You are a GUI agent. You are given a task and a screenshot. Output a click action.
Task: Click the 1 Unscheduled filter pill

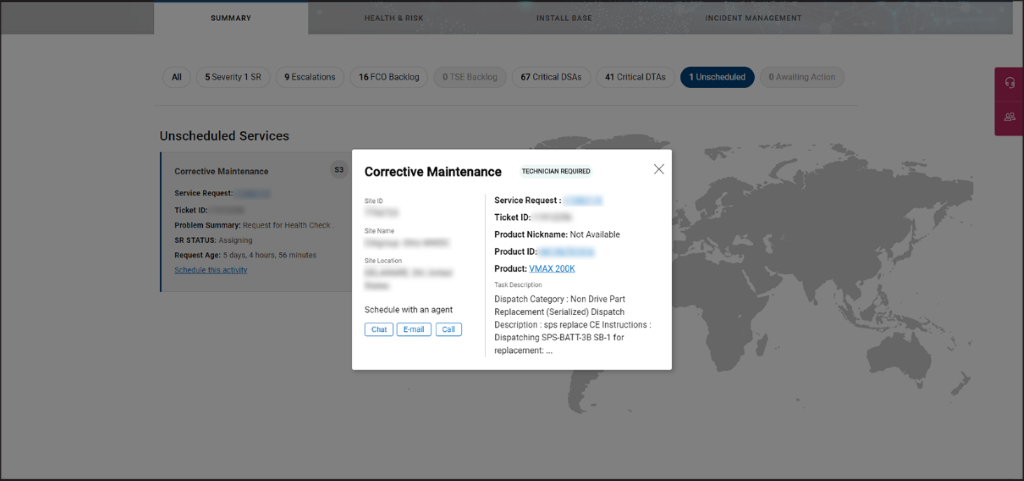coord(717,77)
